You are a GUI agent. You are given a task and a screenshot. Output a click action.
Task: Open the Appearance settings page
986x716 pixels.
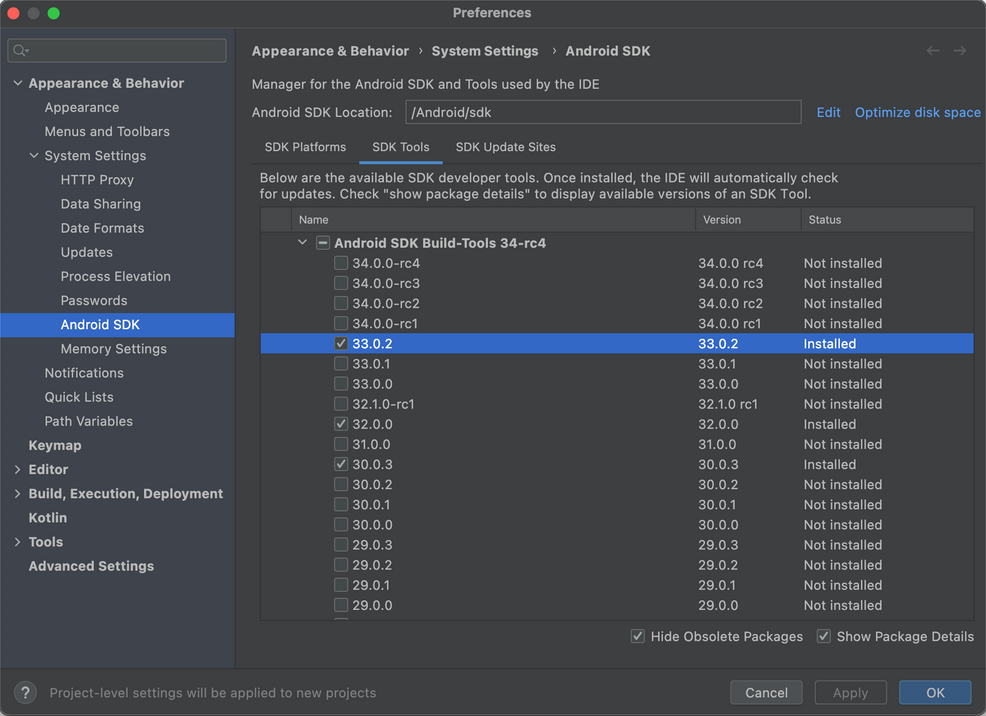(82, 107)
